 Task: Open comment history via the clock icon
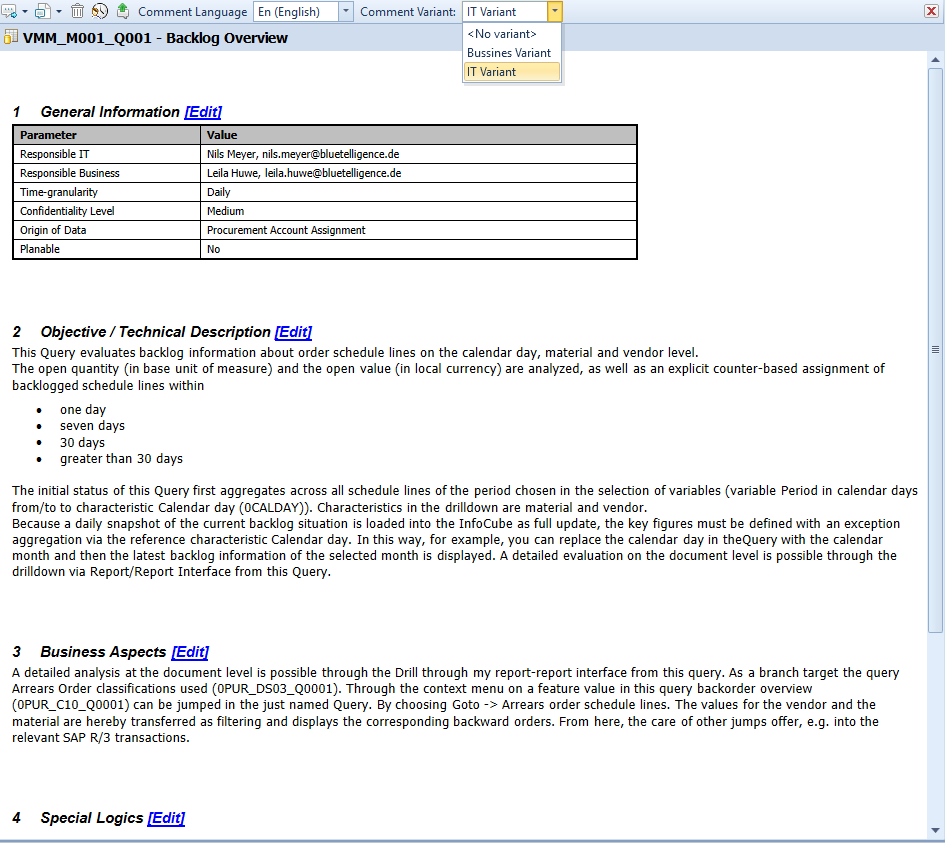[x=100, y=10]
